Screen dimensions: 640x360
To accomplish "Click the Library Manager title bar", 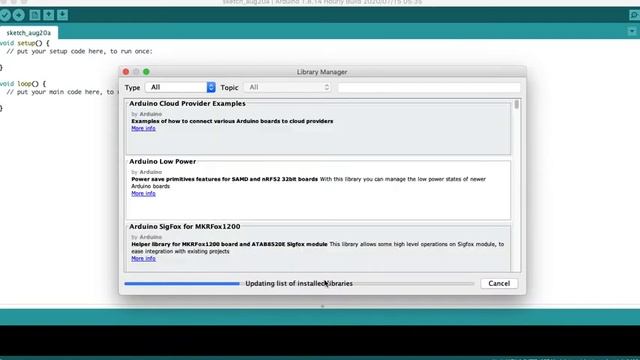I will [x=322, y=72].
